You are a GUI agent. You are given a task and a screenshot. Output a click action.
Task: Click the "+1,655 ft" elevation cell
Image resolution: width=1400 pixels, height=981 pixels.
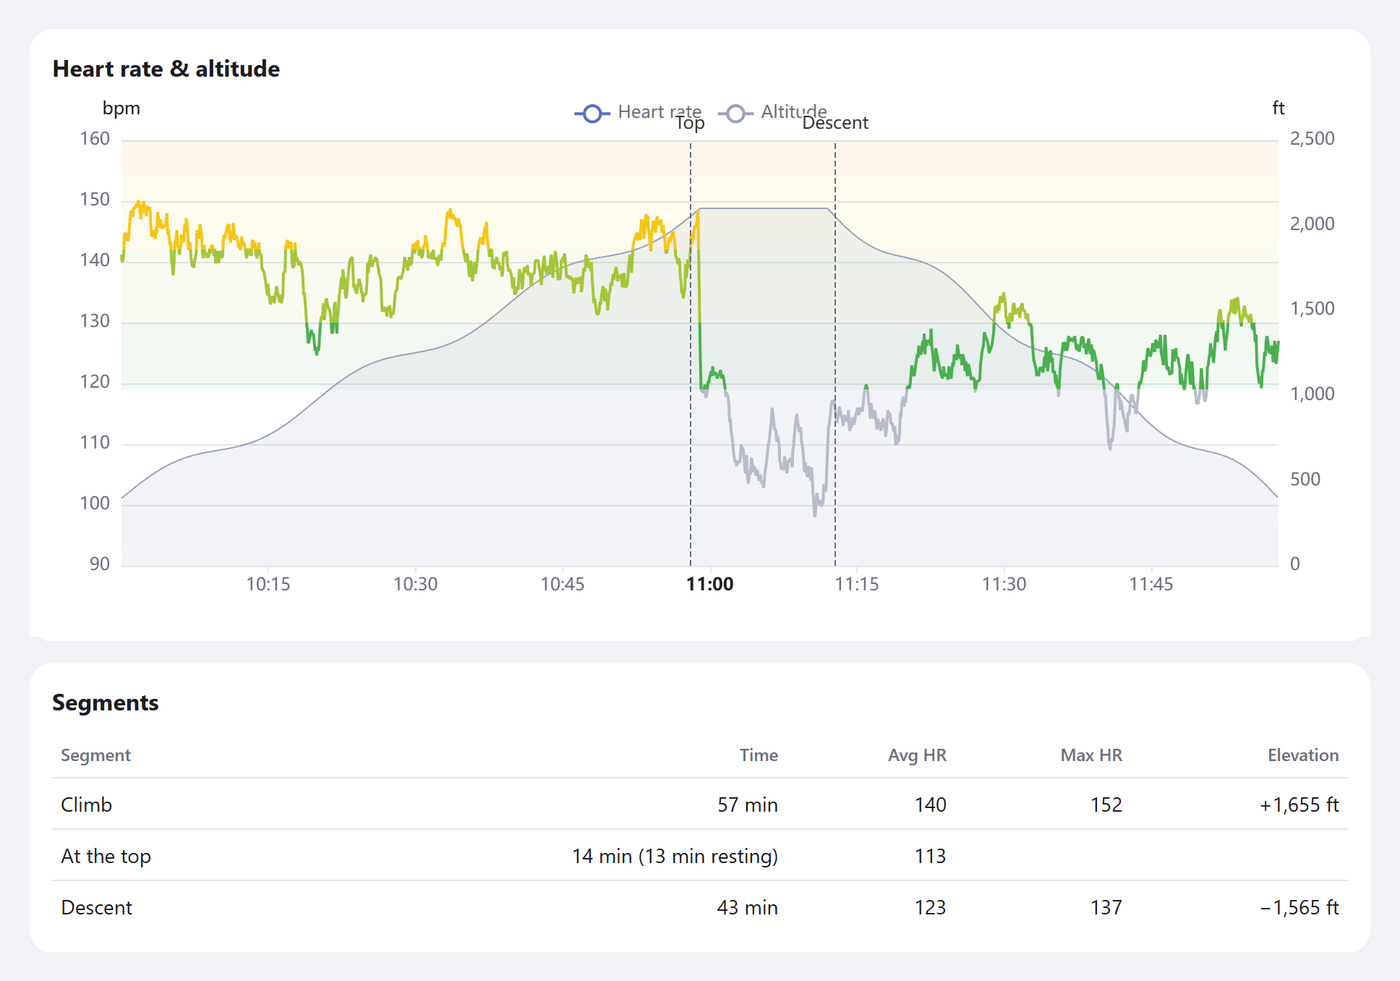1299,805
